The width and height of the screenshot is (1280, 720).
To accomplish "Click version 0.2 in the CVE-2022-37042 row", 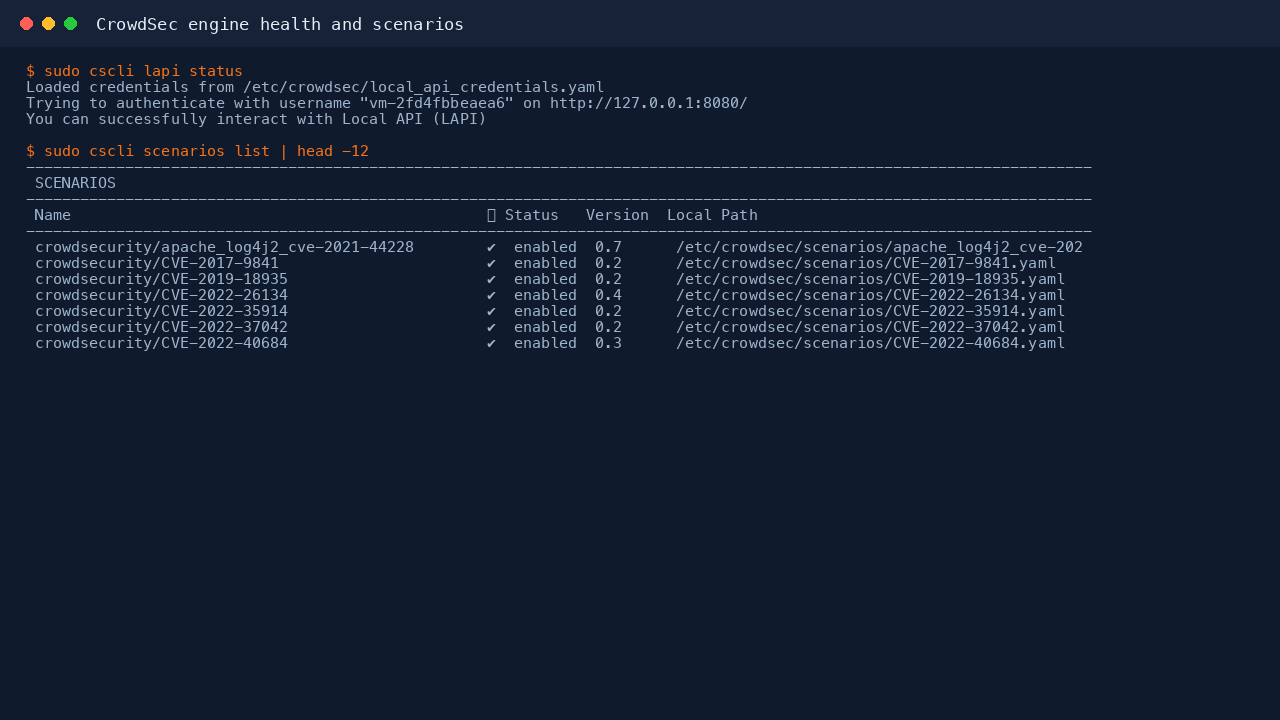I will pyautogui.click(x=608, y=327).
